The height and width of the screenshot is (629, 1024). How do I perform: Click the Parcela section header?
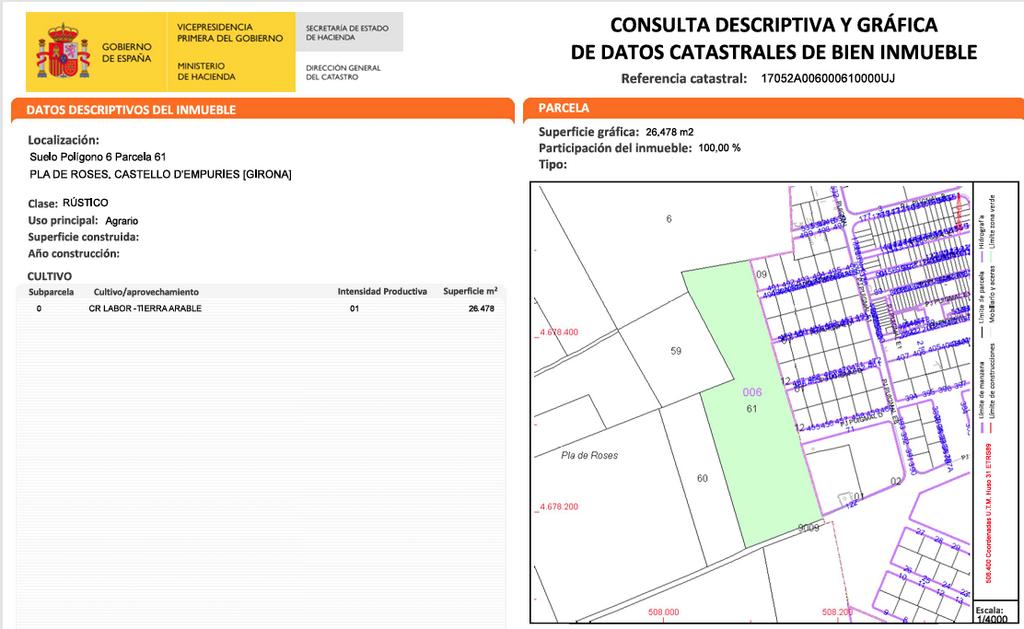[564, 107]
